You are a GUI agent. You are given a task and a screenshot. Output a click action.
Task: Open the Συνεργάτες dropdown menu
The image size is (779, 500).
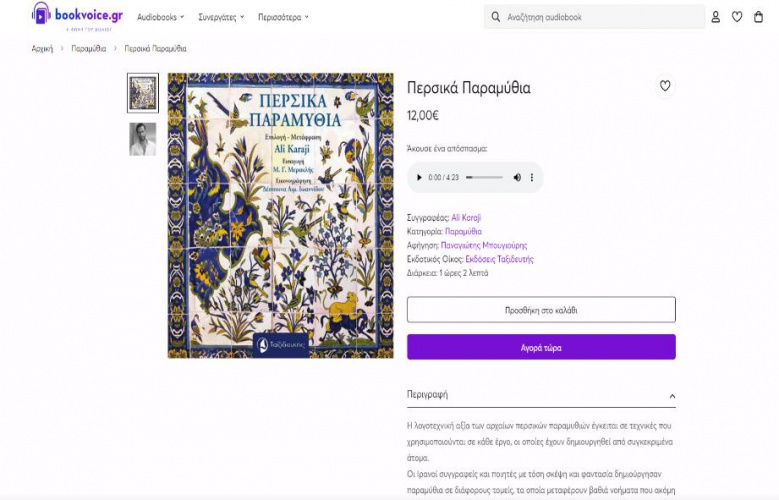pos(221,17)
